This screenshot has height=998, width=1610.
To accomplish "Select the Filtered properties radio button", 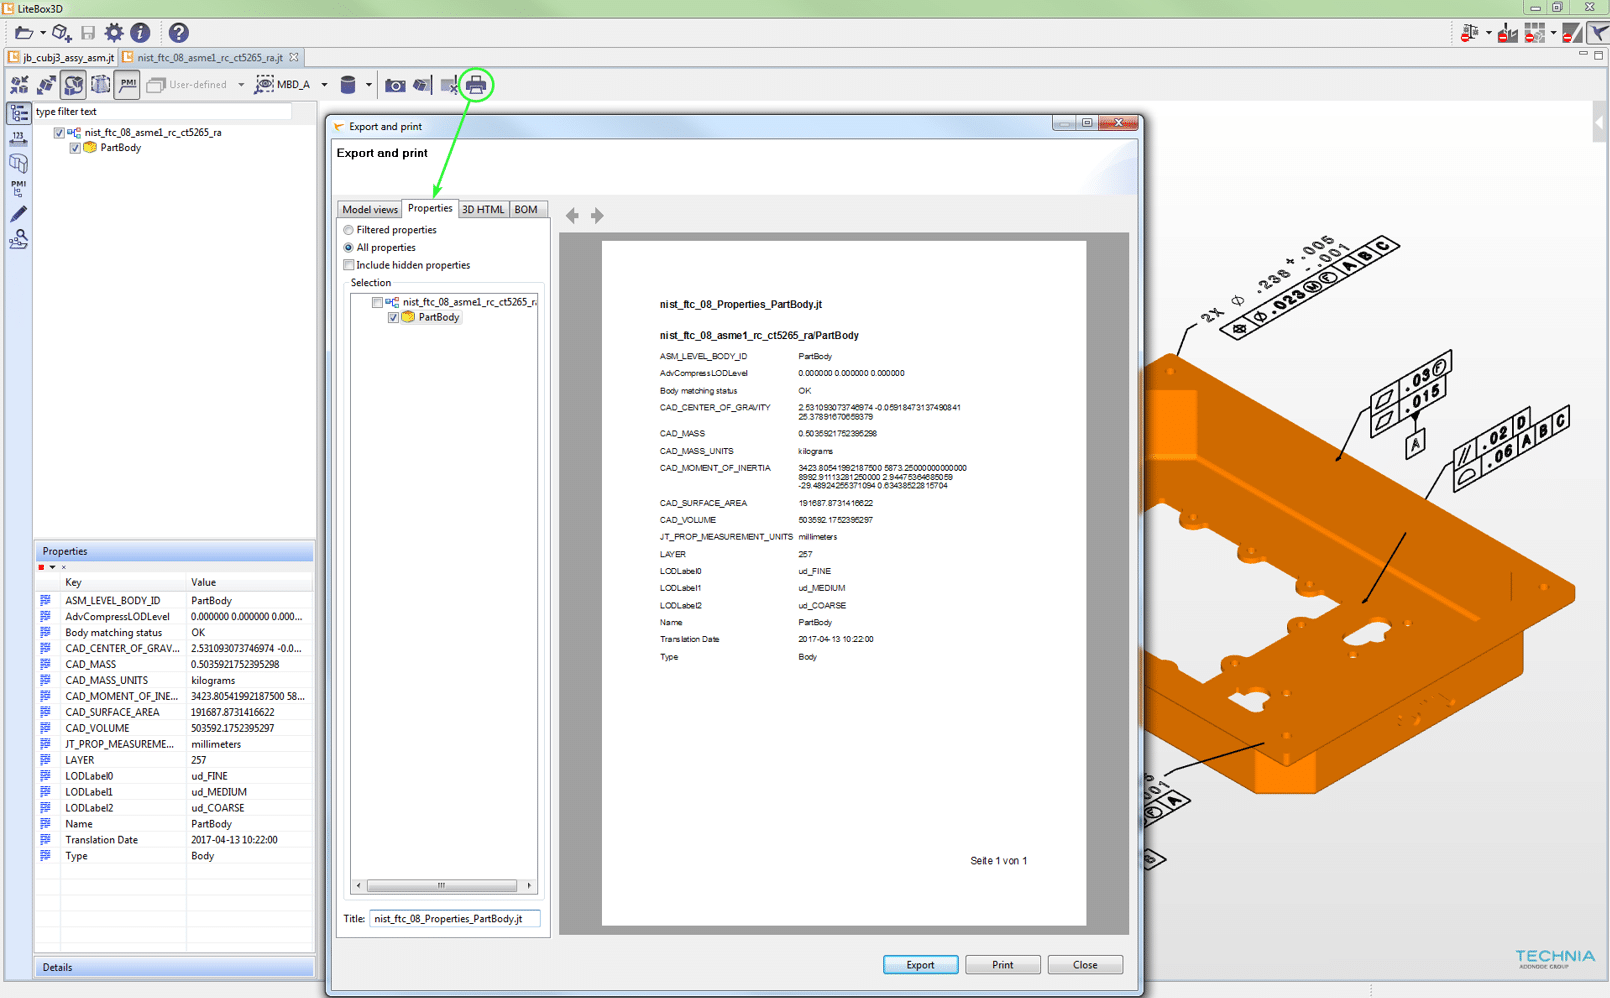I will pos(348,230).
